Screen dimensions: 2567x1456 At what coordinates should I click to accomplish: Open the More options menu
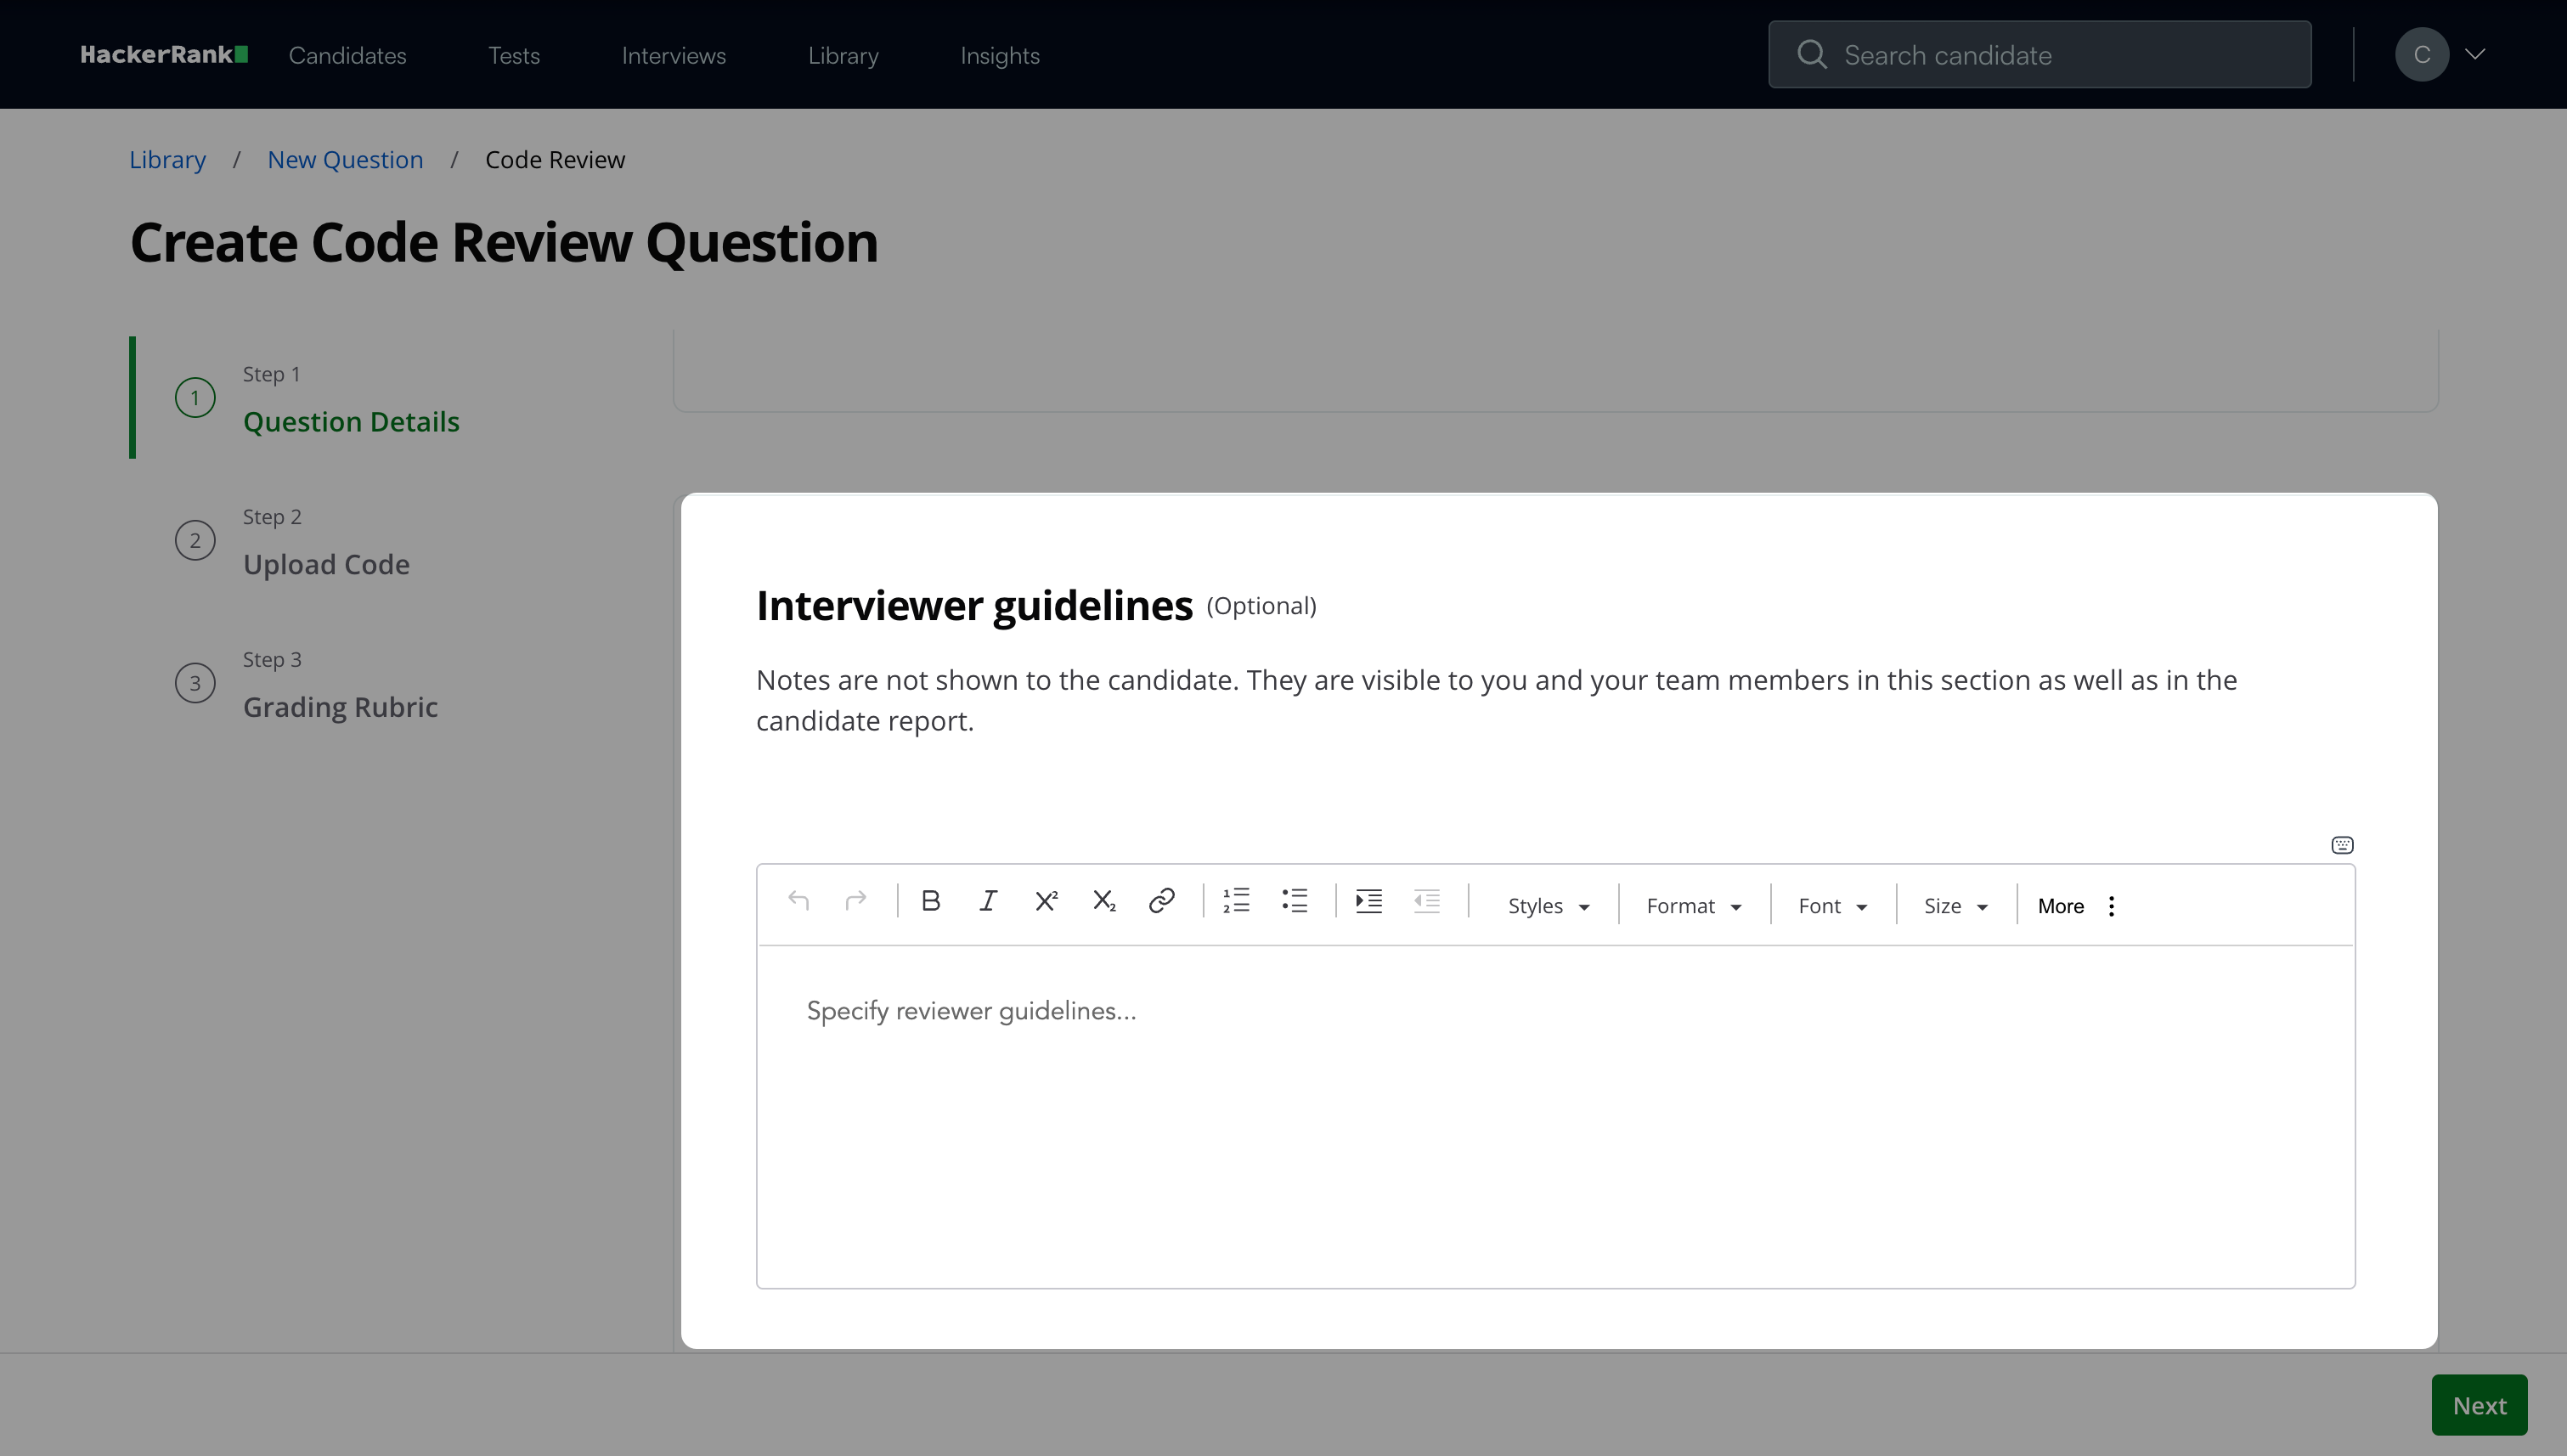click(x=2077, y=906)
